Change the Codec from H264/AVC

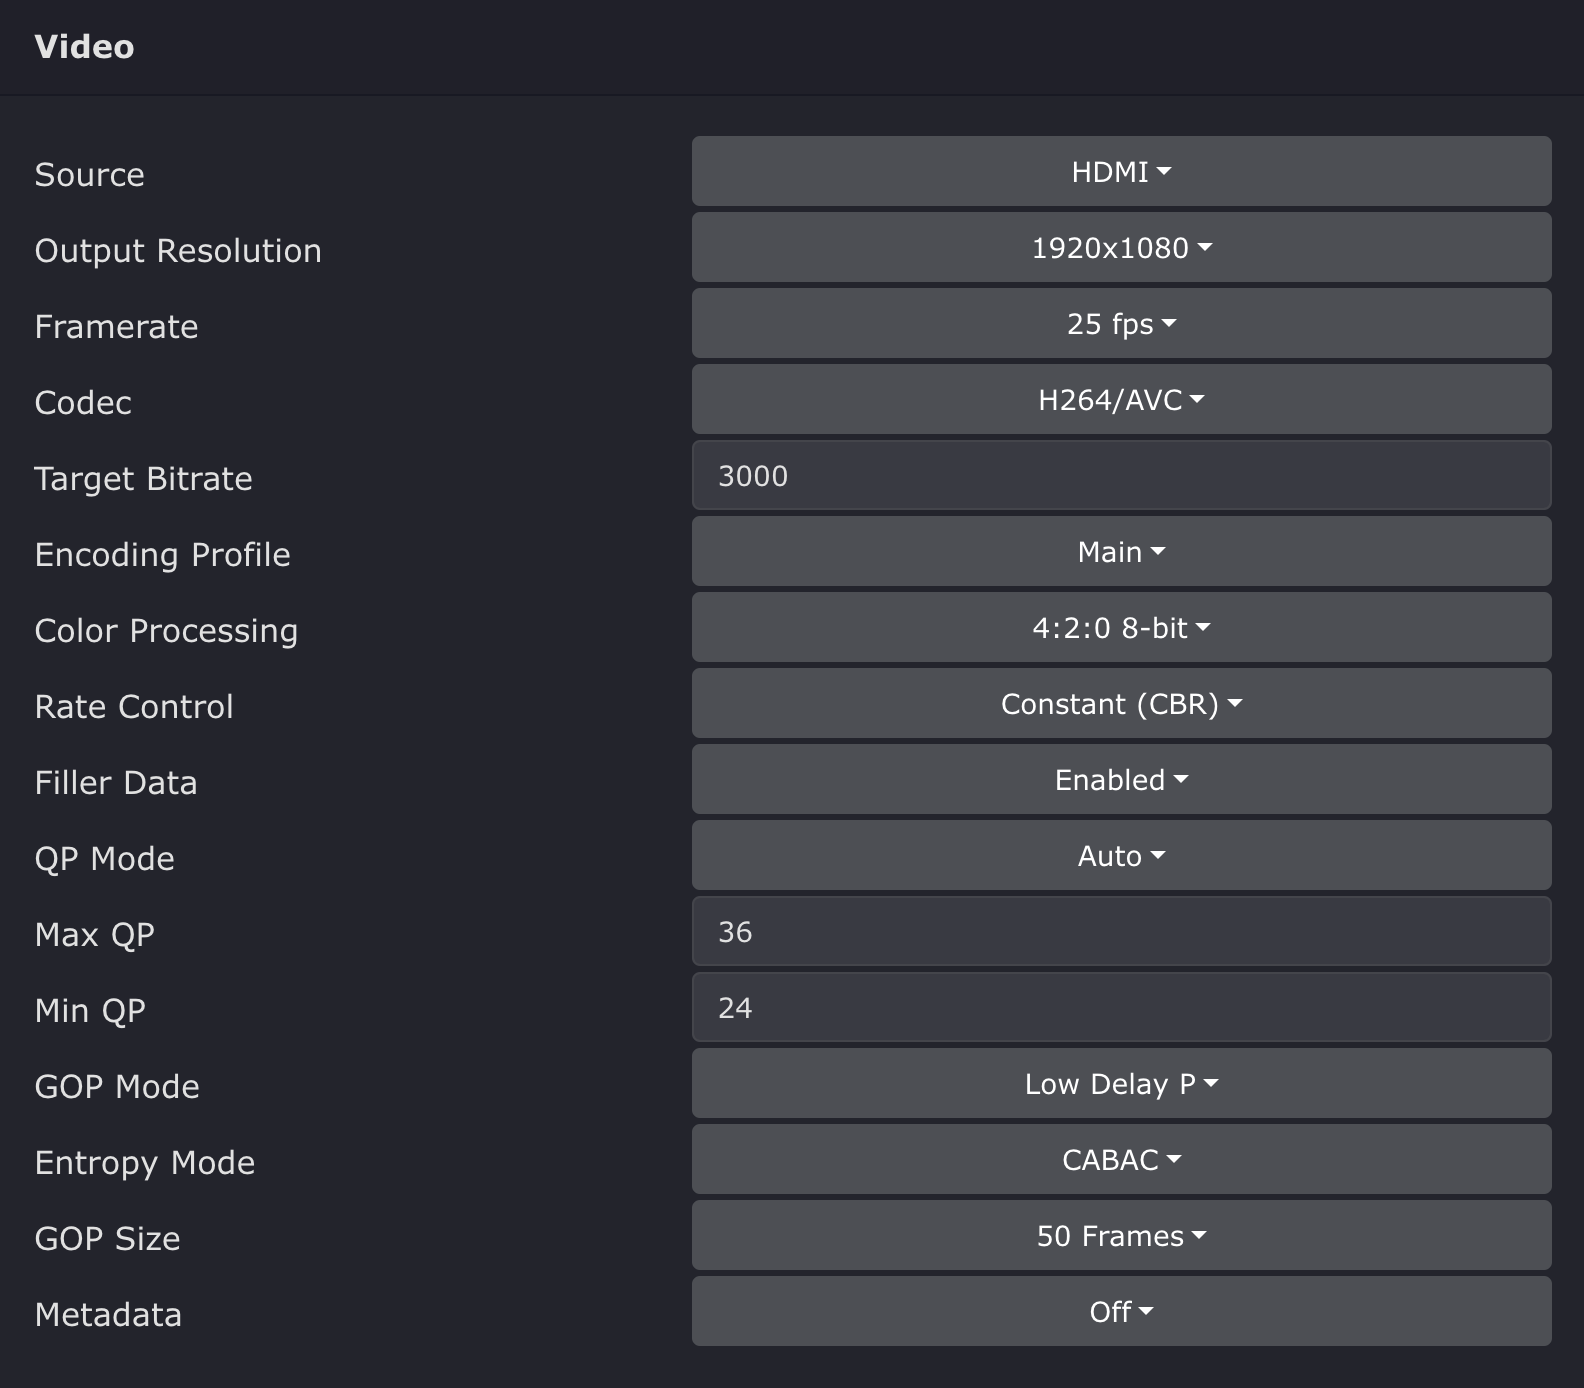(x=1121, y=400)
